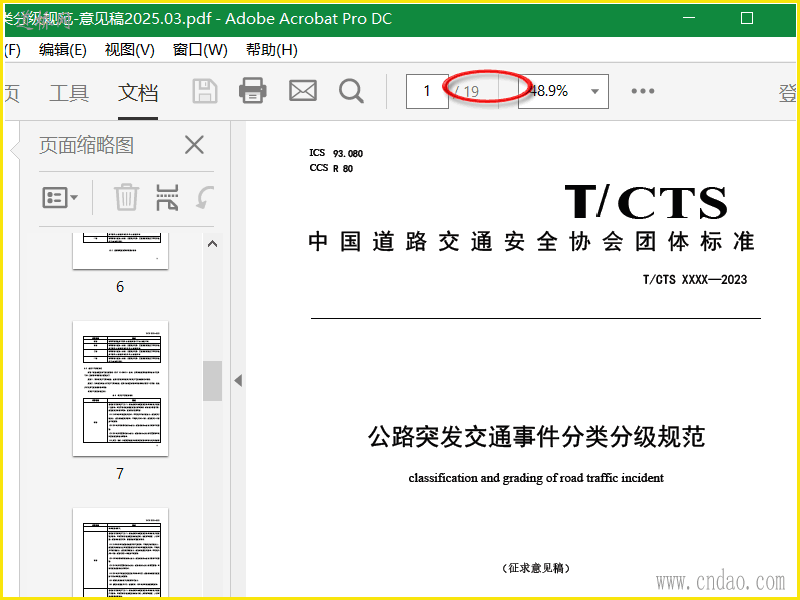Switch to the 工具 tab
The height and width of the screenshot is (600, 800).
tap(69, 93)
